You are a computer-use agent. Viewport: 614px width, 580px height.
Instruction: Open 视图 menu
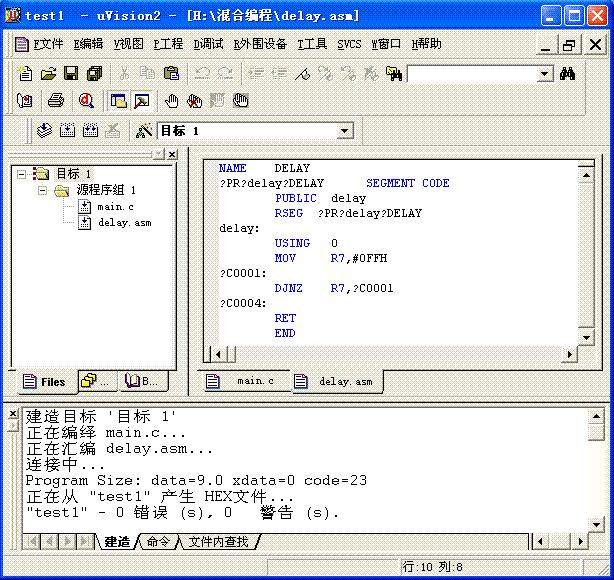128,44
